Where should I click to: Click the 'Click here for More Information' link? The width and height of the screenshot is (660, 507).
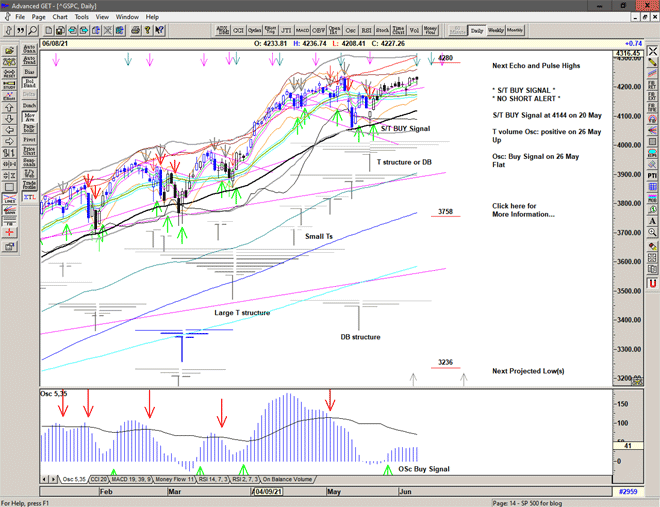523,210
